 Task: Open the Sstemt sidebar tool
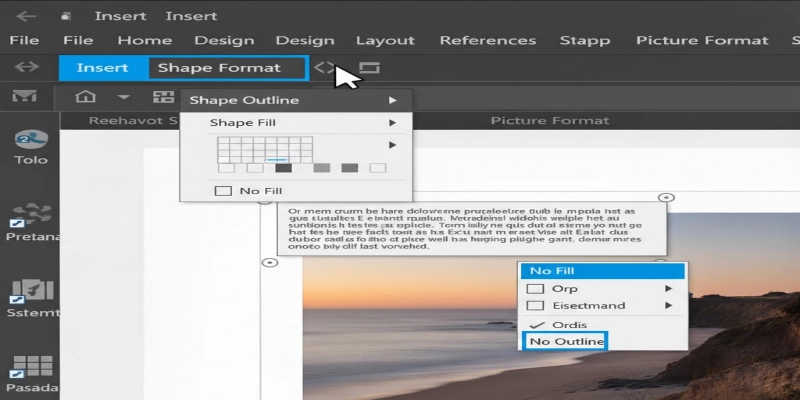[31, 290]
